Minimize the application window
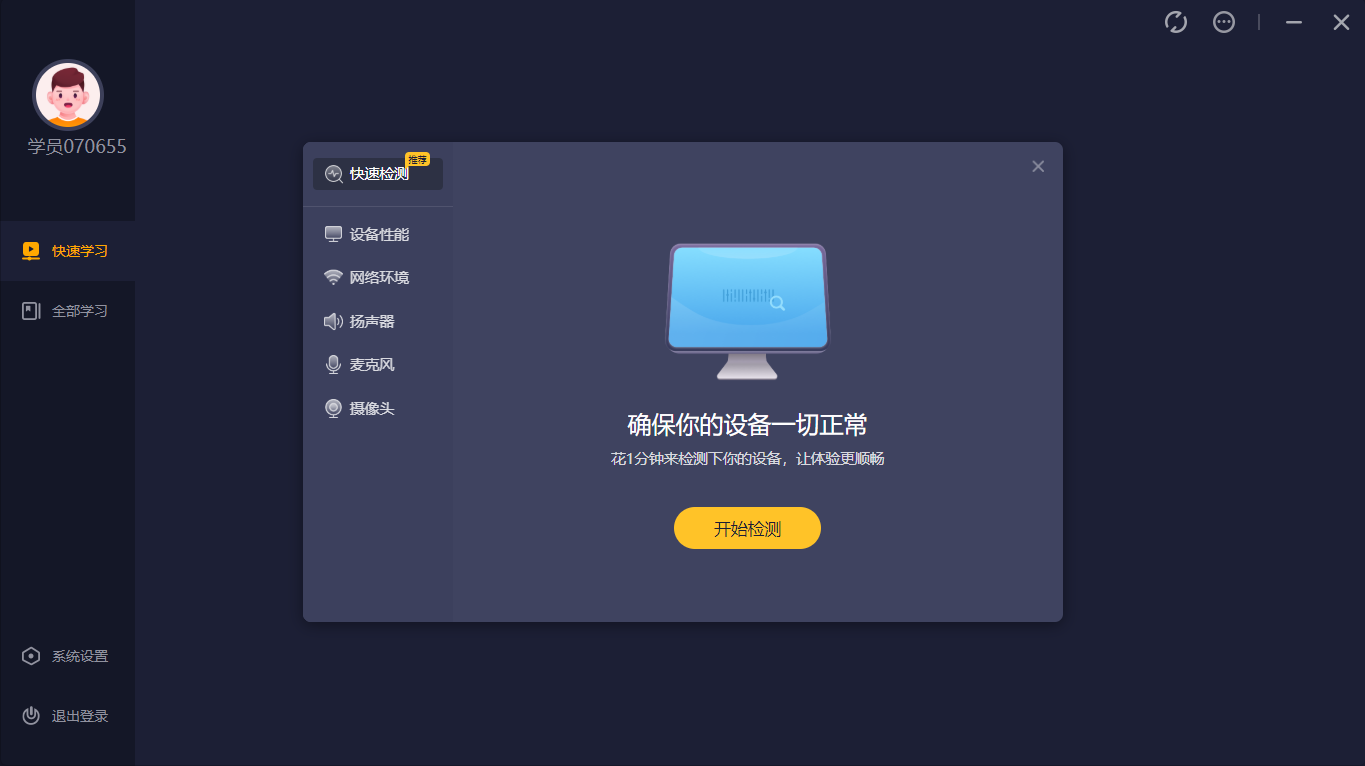 click(1294, 22)
